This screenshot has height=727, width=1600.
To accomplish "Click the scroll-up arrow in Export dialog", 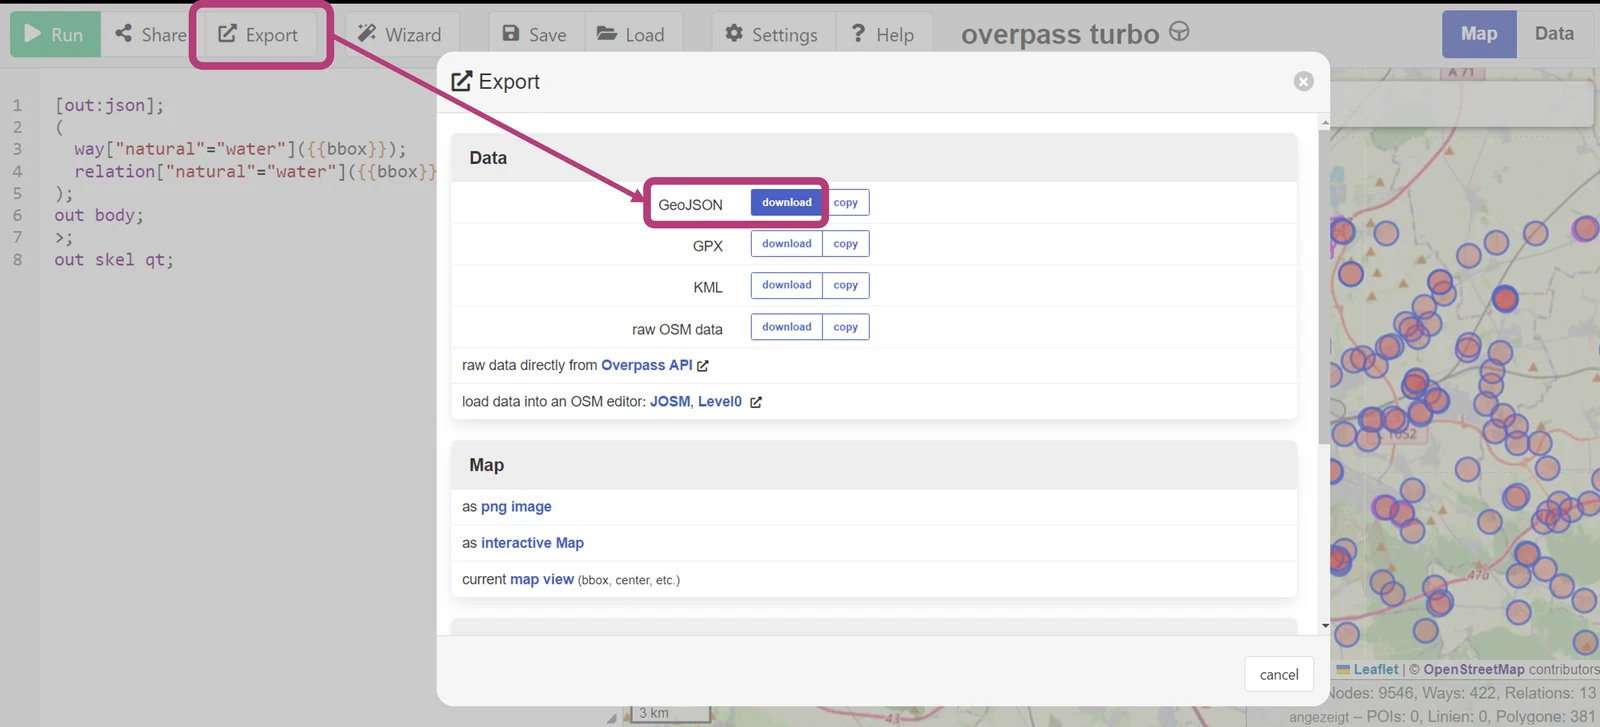I will [x=1325, y=124].
